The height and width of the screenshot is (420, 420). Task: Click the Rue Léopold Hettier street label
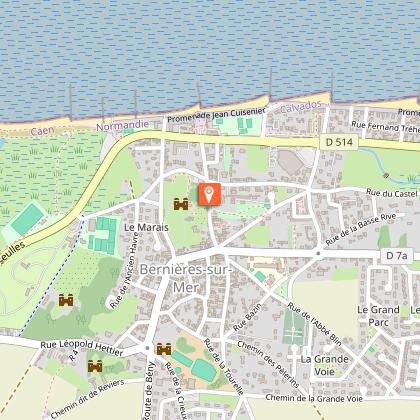click(x=82, y=347)
